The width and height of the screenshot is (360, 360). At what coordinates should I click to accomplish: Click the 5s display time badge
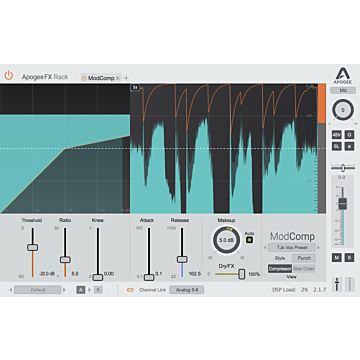[x=135, y=87]
